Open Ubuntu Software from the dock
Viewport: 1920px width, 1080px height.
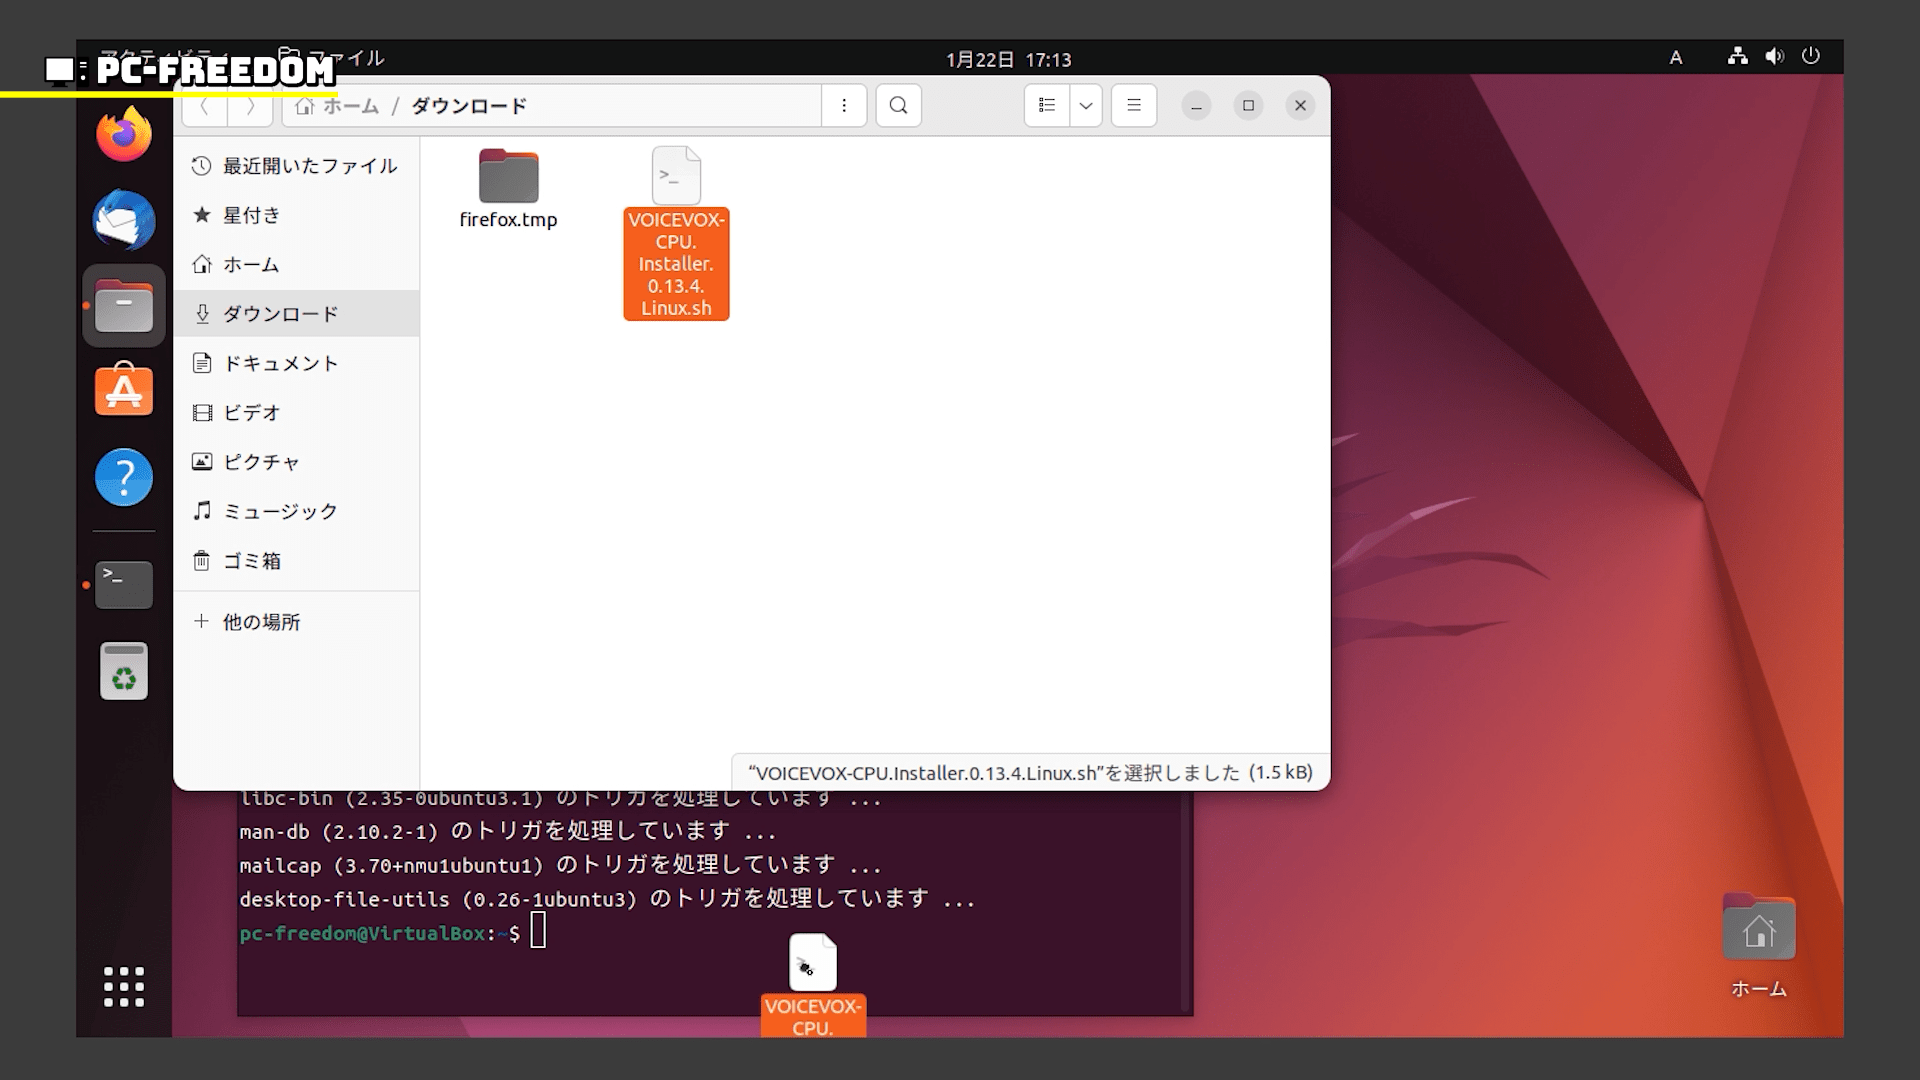point(124,390)
